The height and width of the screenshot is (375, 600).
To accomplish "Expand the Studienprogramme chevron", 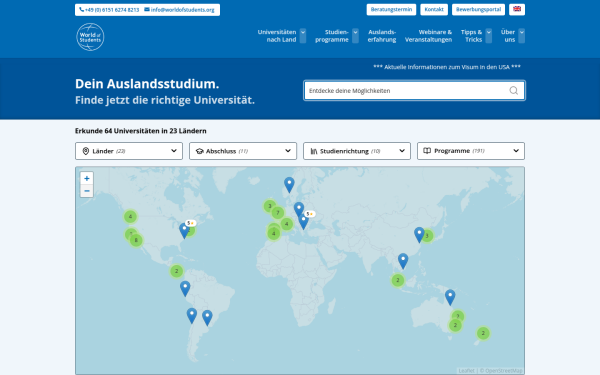I will tap(355, 36).
